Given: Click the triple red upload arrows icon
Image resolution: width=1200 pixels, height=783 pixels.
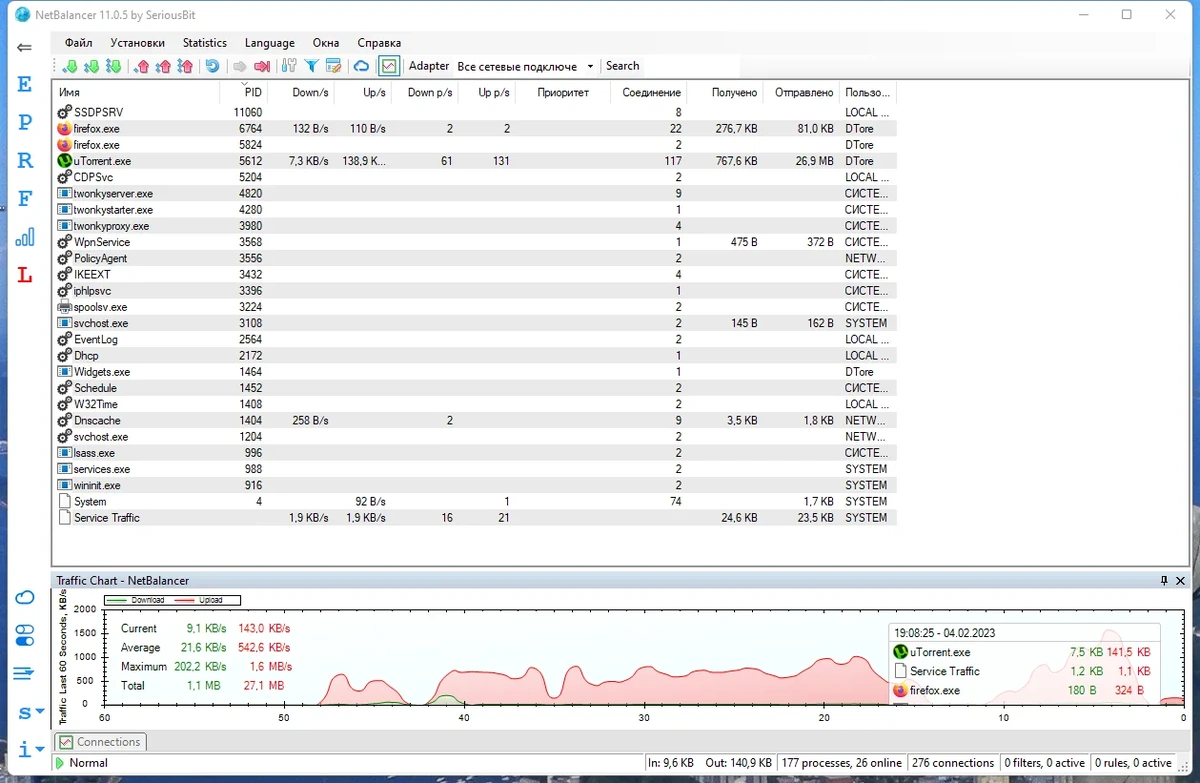Looking at the screenshot, I should point(185,66).
